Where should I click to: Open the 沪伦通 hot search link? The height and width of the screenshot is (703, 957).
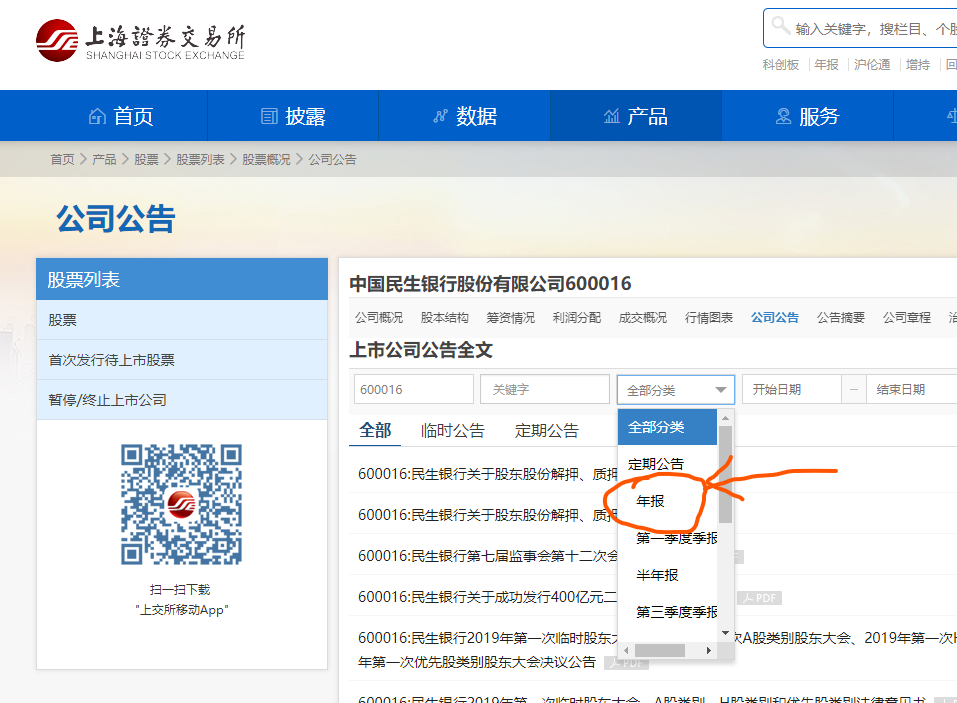pos(872,65)
